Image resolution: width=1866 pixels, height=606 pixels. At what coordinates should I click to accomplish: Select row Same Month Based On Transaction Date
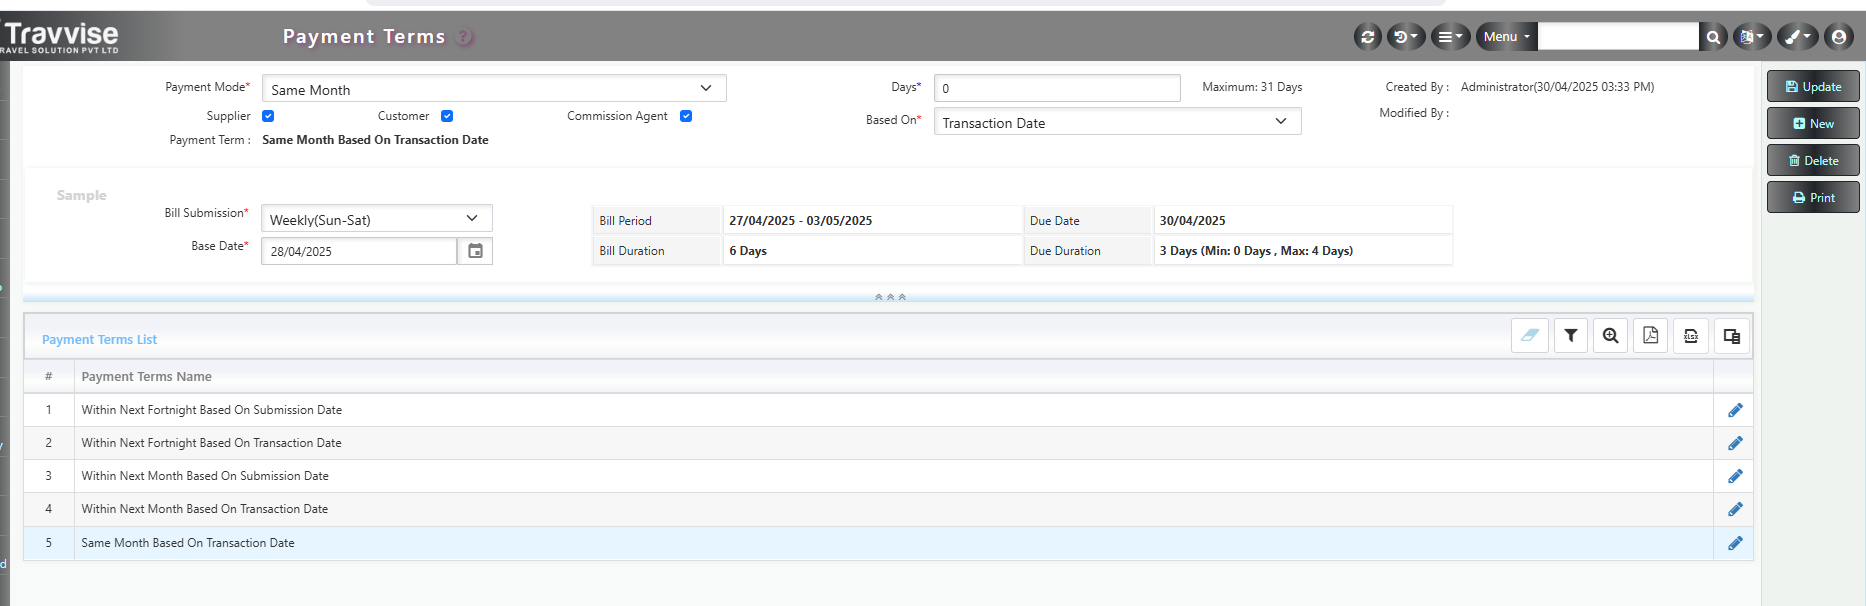(888, 543)
